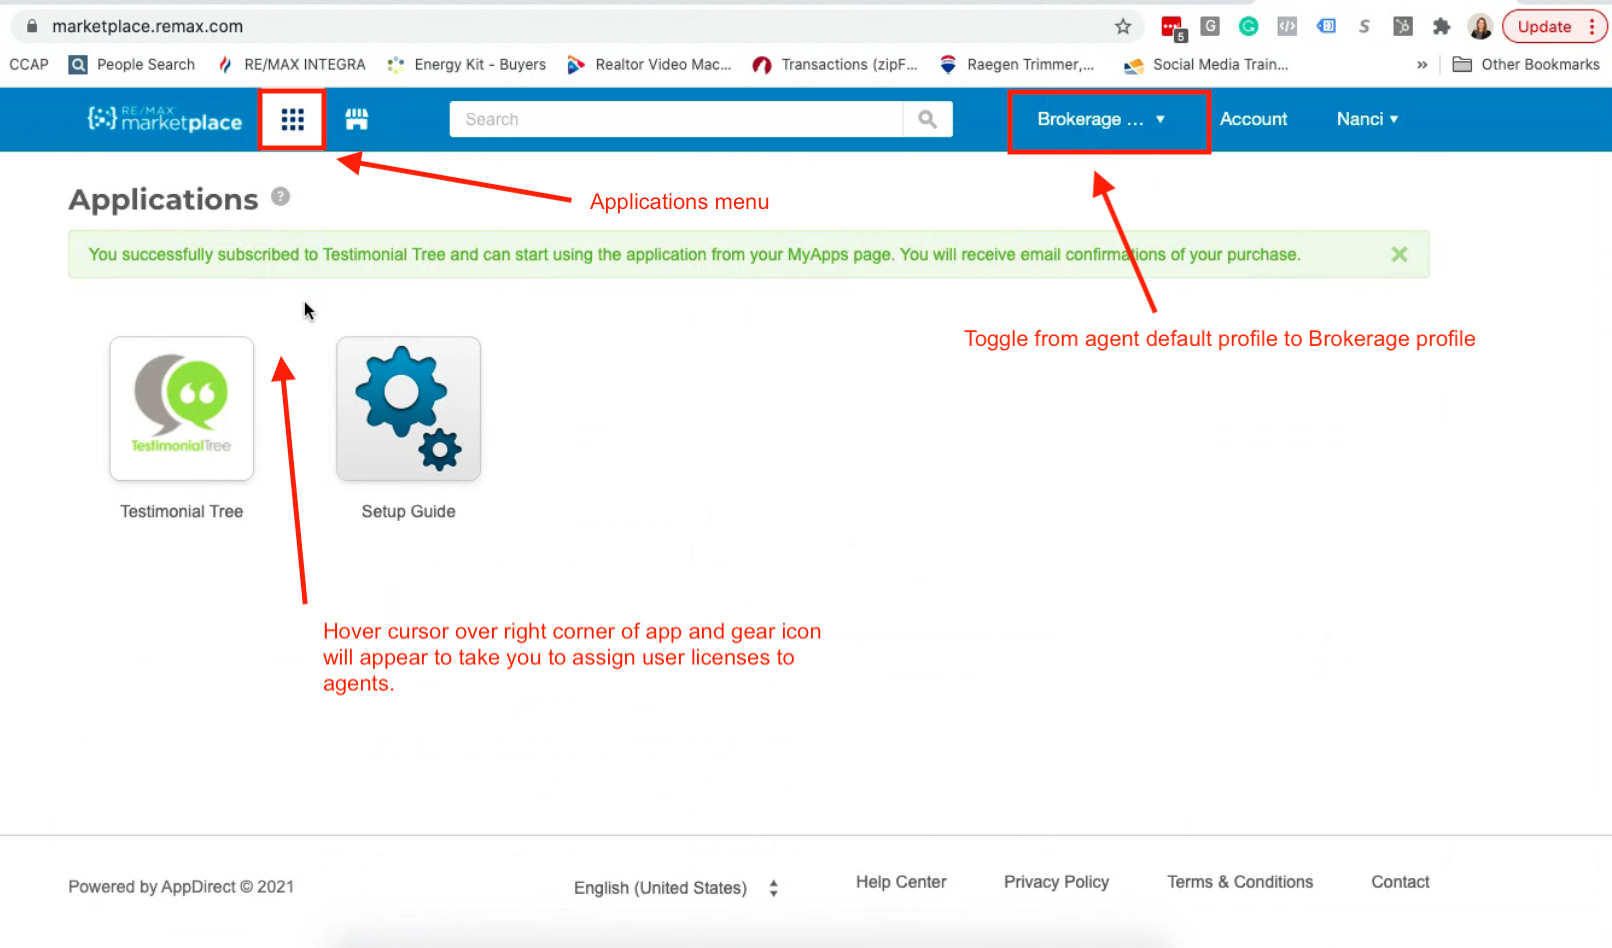
Task: Click the Powered by AppDirect © 2021 text
Action: (x=181, y=887)
